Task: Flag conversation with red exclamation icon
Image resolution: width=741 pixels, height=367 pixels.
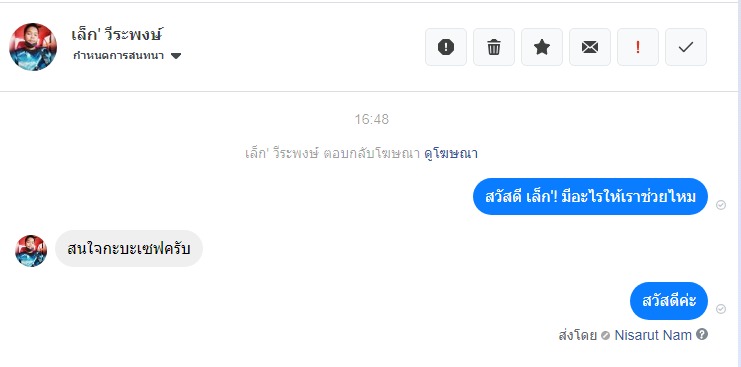Action: click(638, 47)
